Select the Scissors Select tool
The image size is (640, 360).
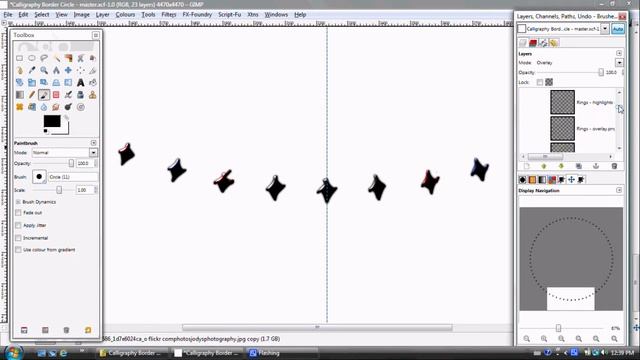coord(81,58)
